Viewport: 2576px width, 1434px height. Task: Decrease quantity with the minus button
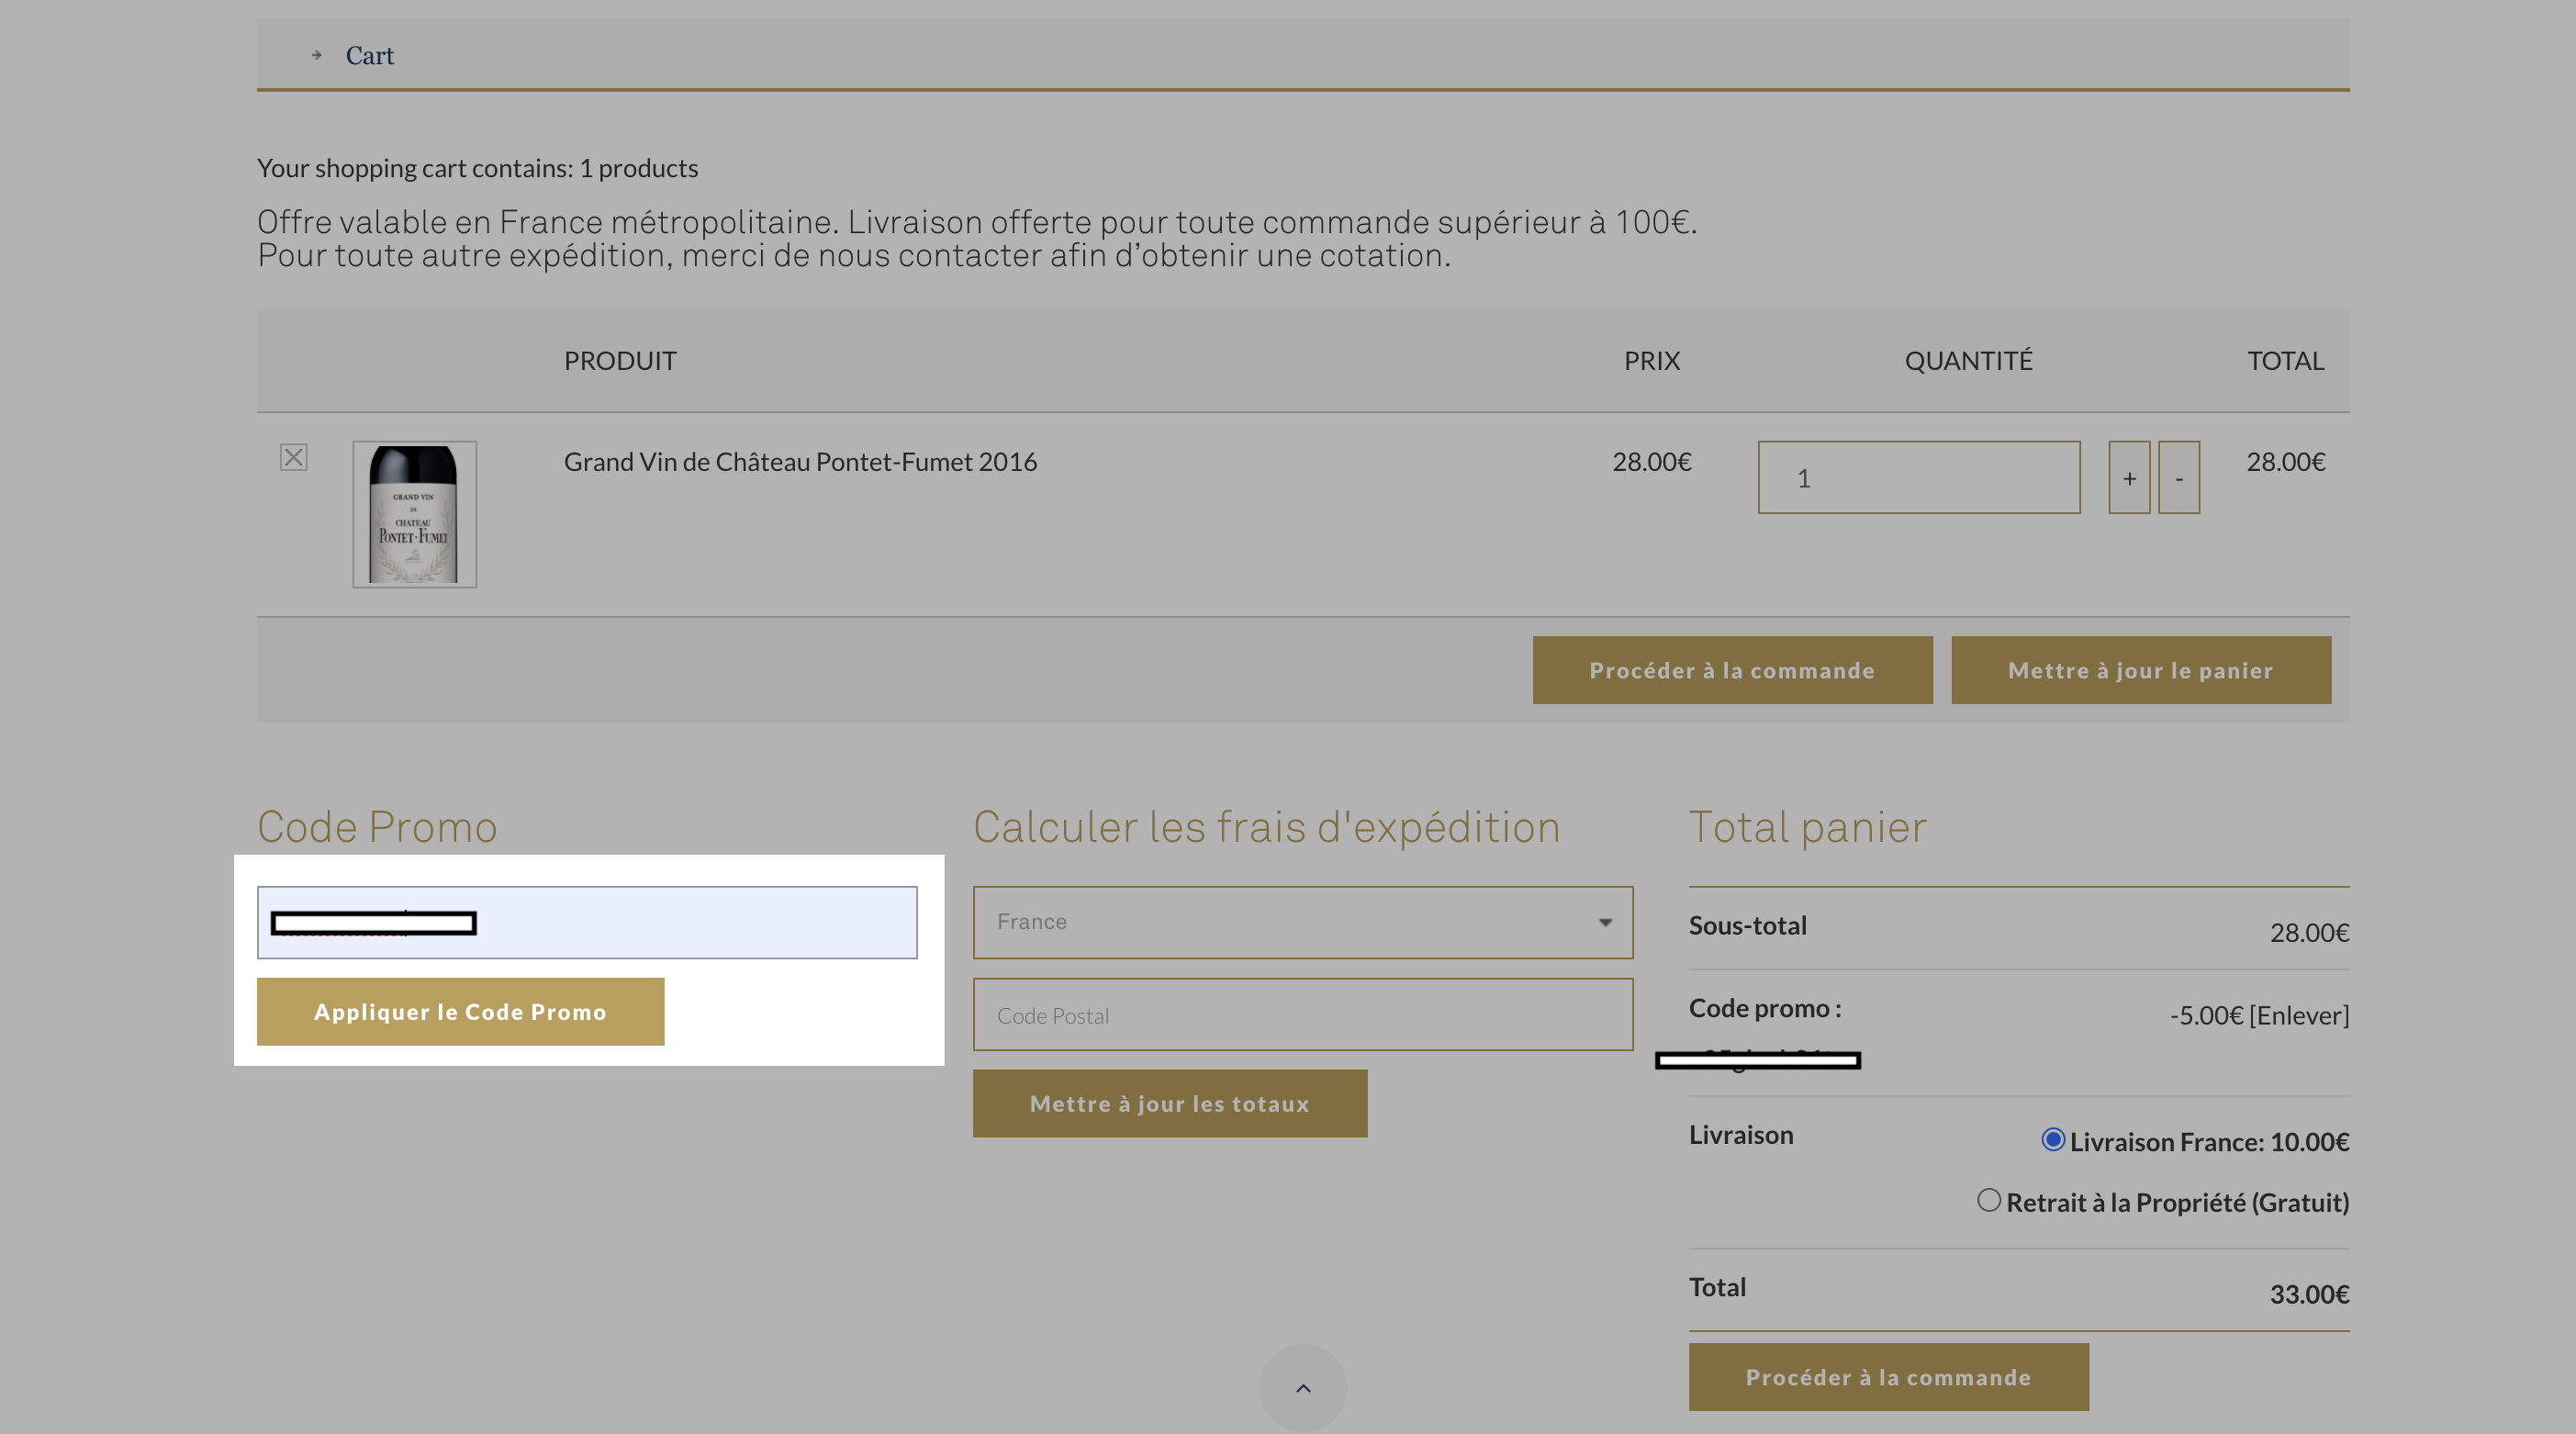click(x=2179, y=478)
